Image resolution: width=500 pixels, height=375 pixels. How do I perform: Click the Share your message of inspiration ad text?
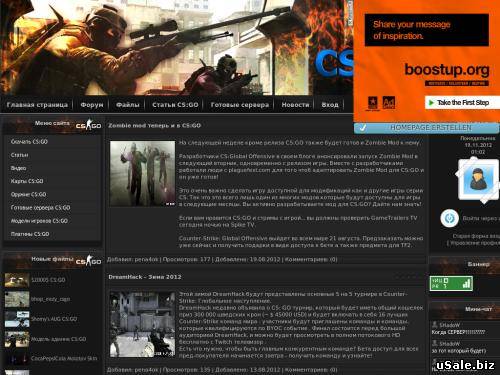coord(412,30)
